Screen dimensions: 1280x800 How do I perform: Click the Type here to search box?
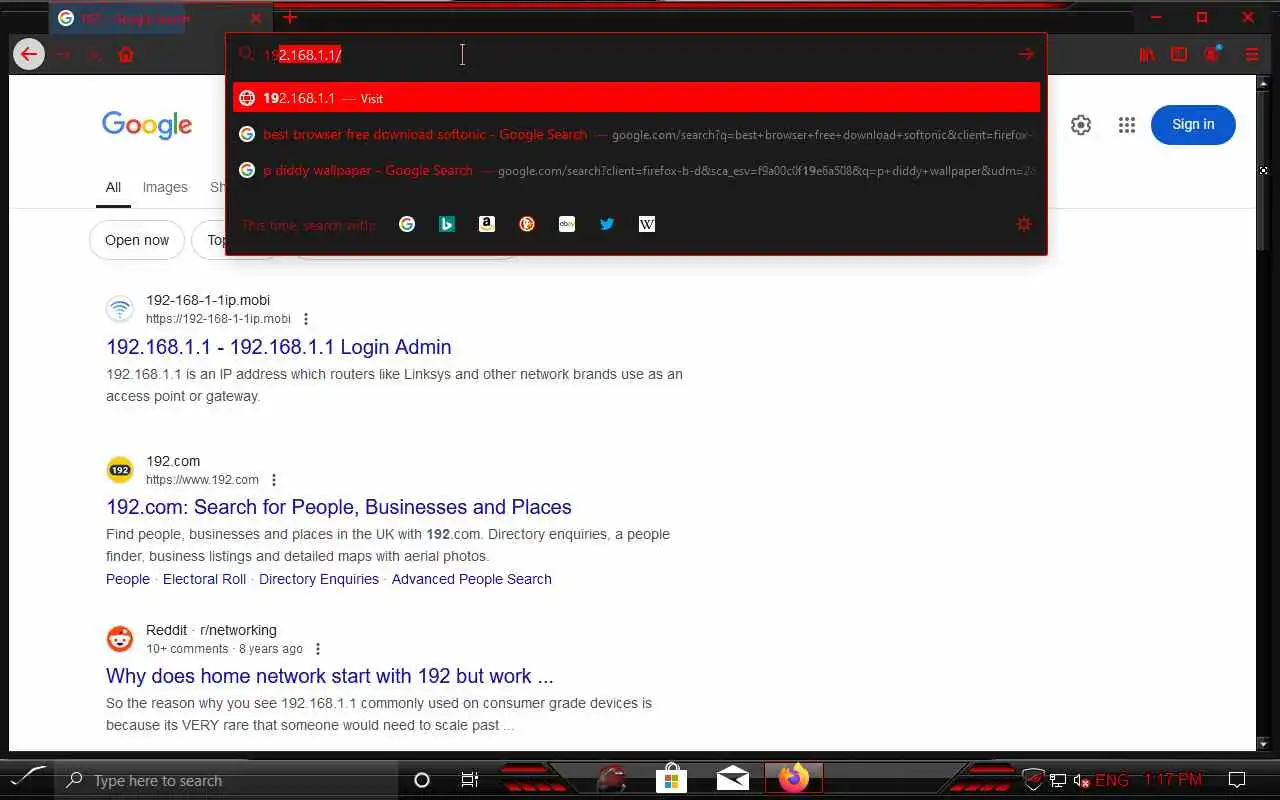coord(228,781)
